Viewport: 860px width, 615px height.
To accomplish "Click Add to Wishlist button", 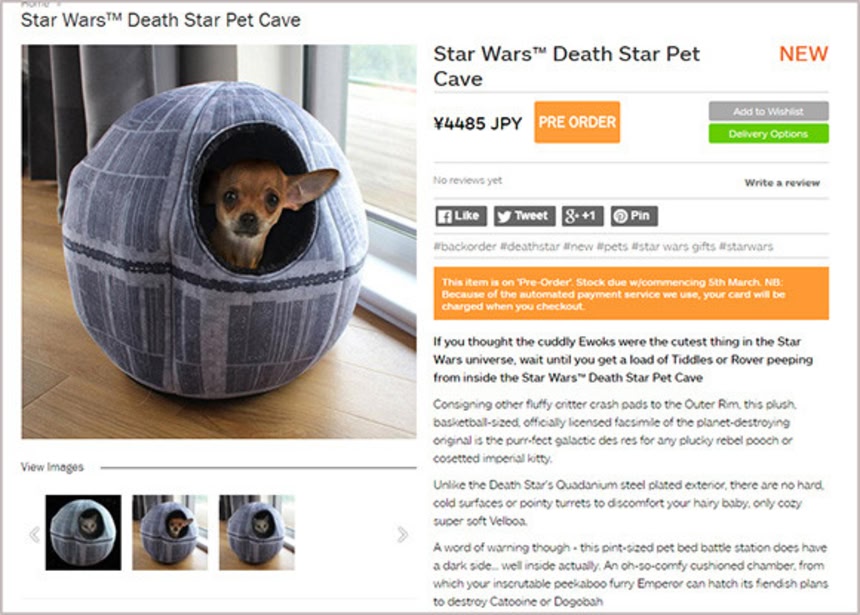I will [768, 111].
